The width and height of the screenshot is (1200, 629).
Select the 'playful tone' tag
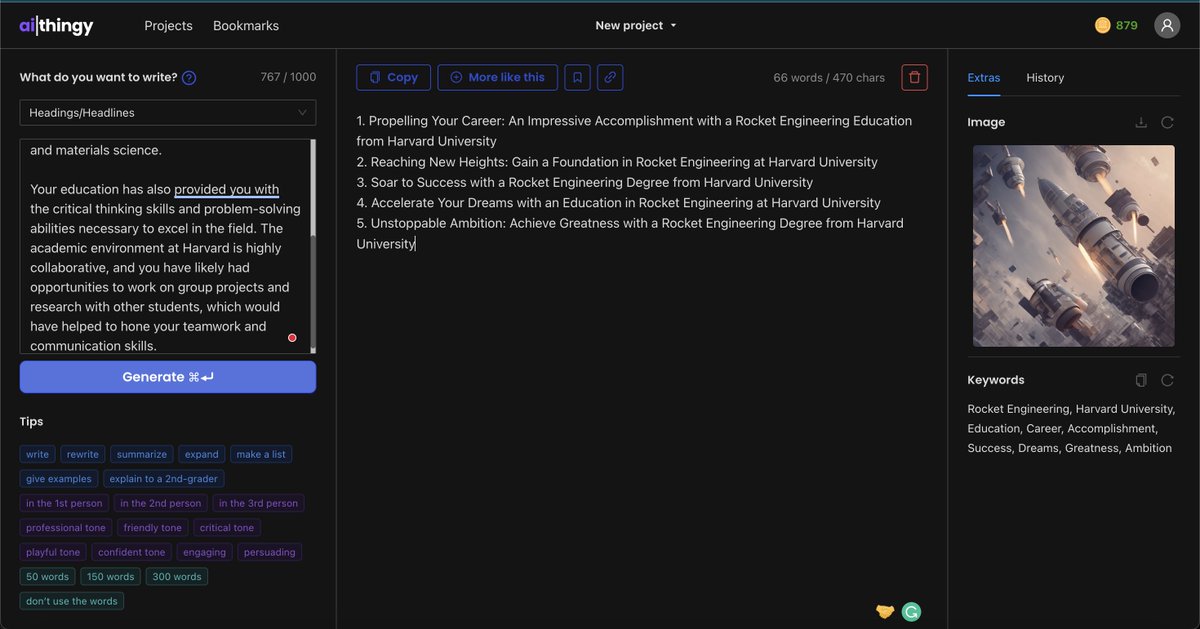53,552
